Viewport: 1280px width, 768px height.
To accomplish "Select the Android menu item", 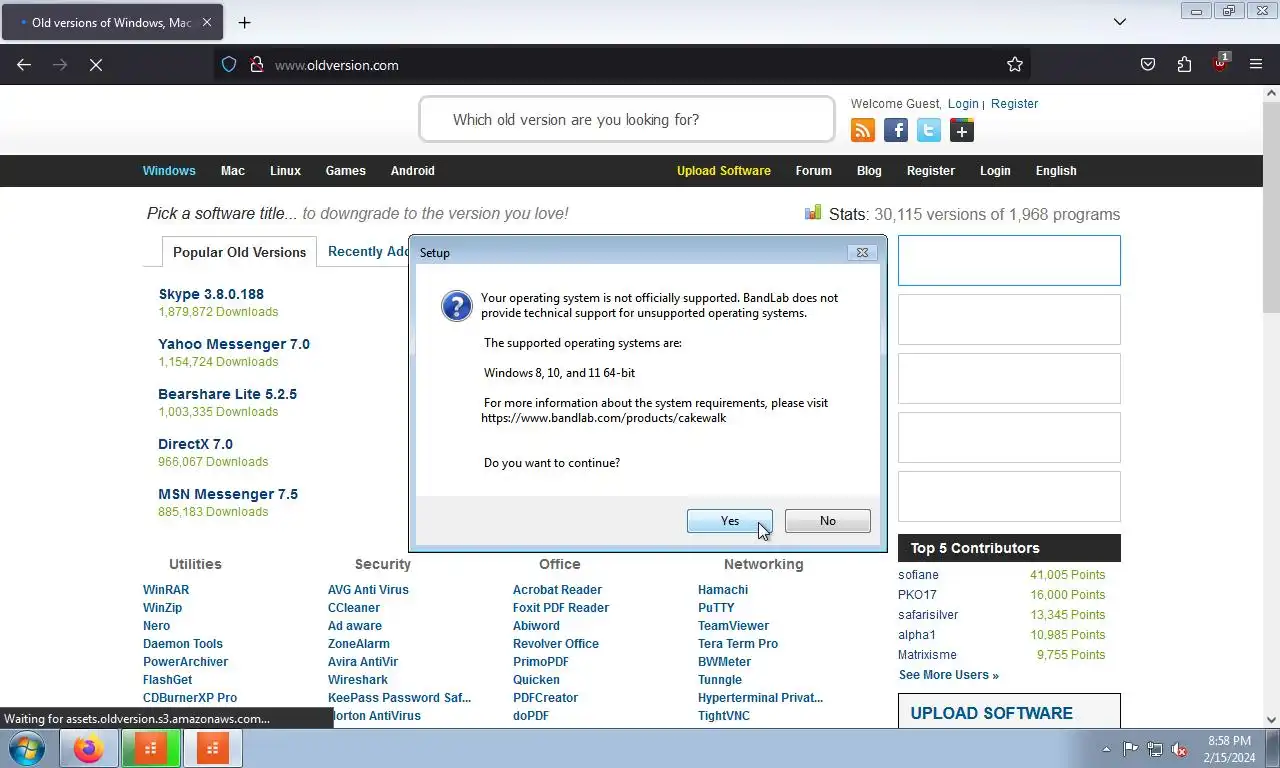I will pos(413,171).
